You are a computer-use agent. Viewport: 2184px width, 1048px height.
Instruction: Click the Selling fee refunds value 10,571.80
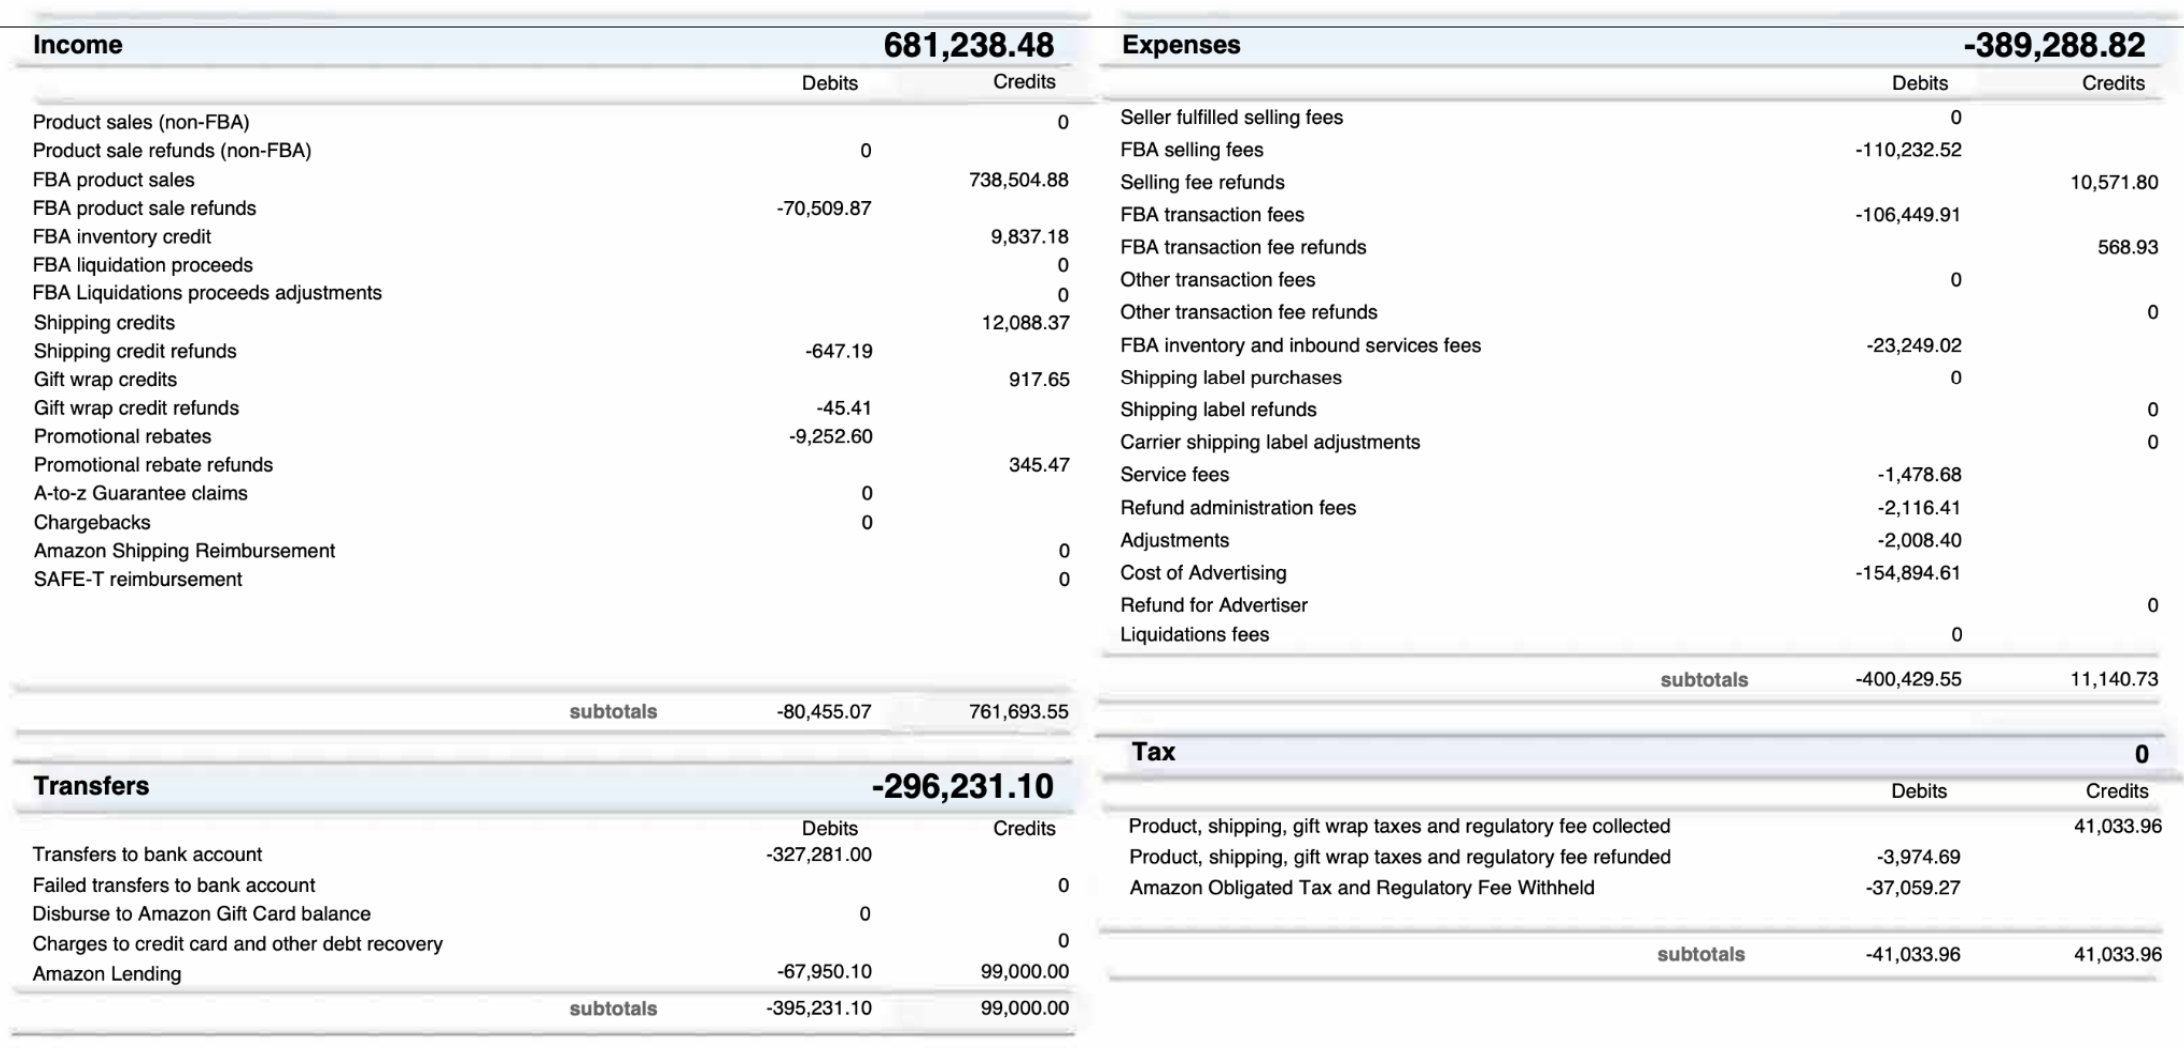point(2114,183)
